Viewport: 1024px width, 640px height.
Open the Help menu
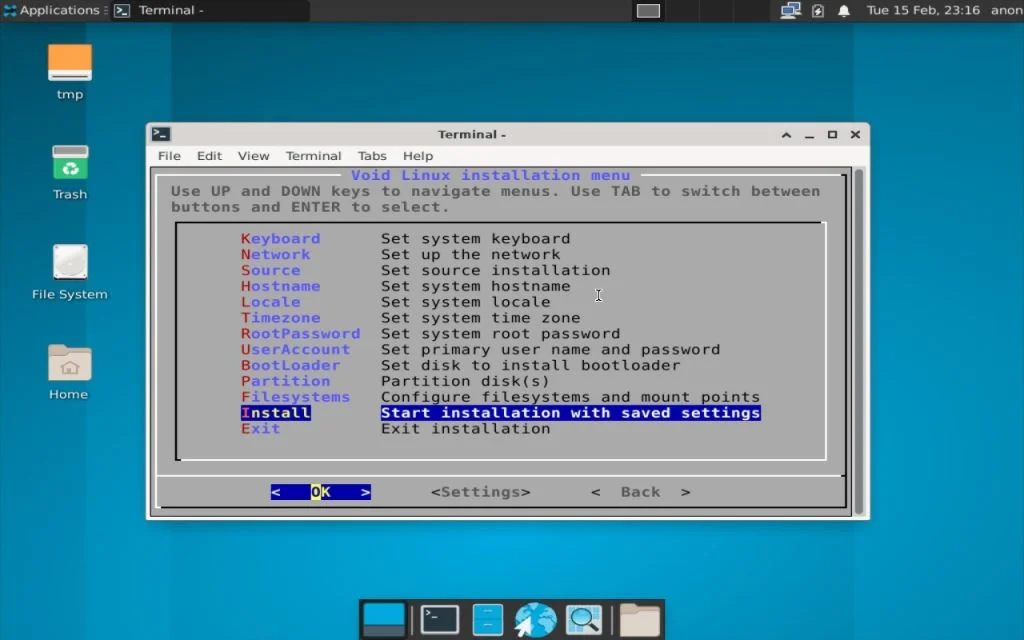coord(417,156)
